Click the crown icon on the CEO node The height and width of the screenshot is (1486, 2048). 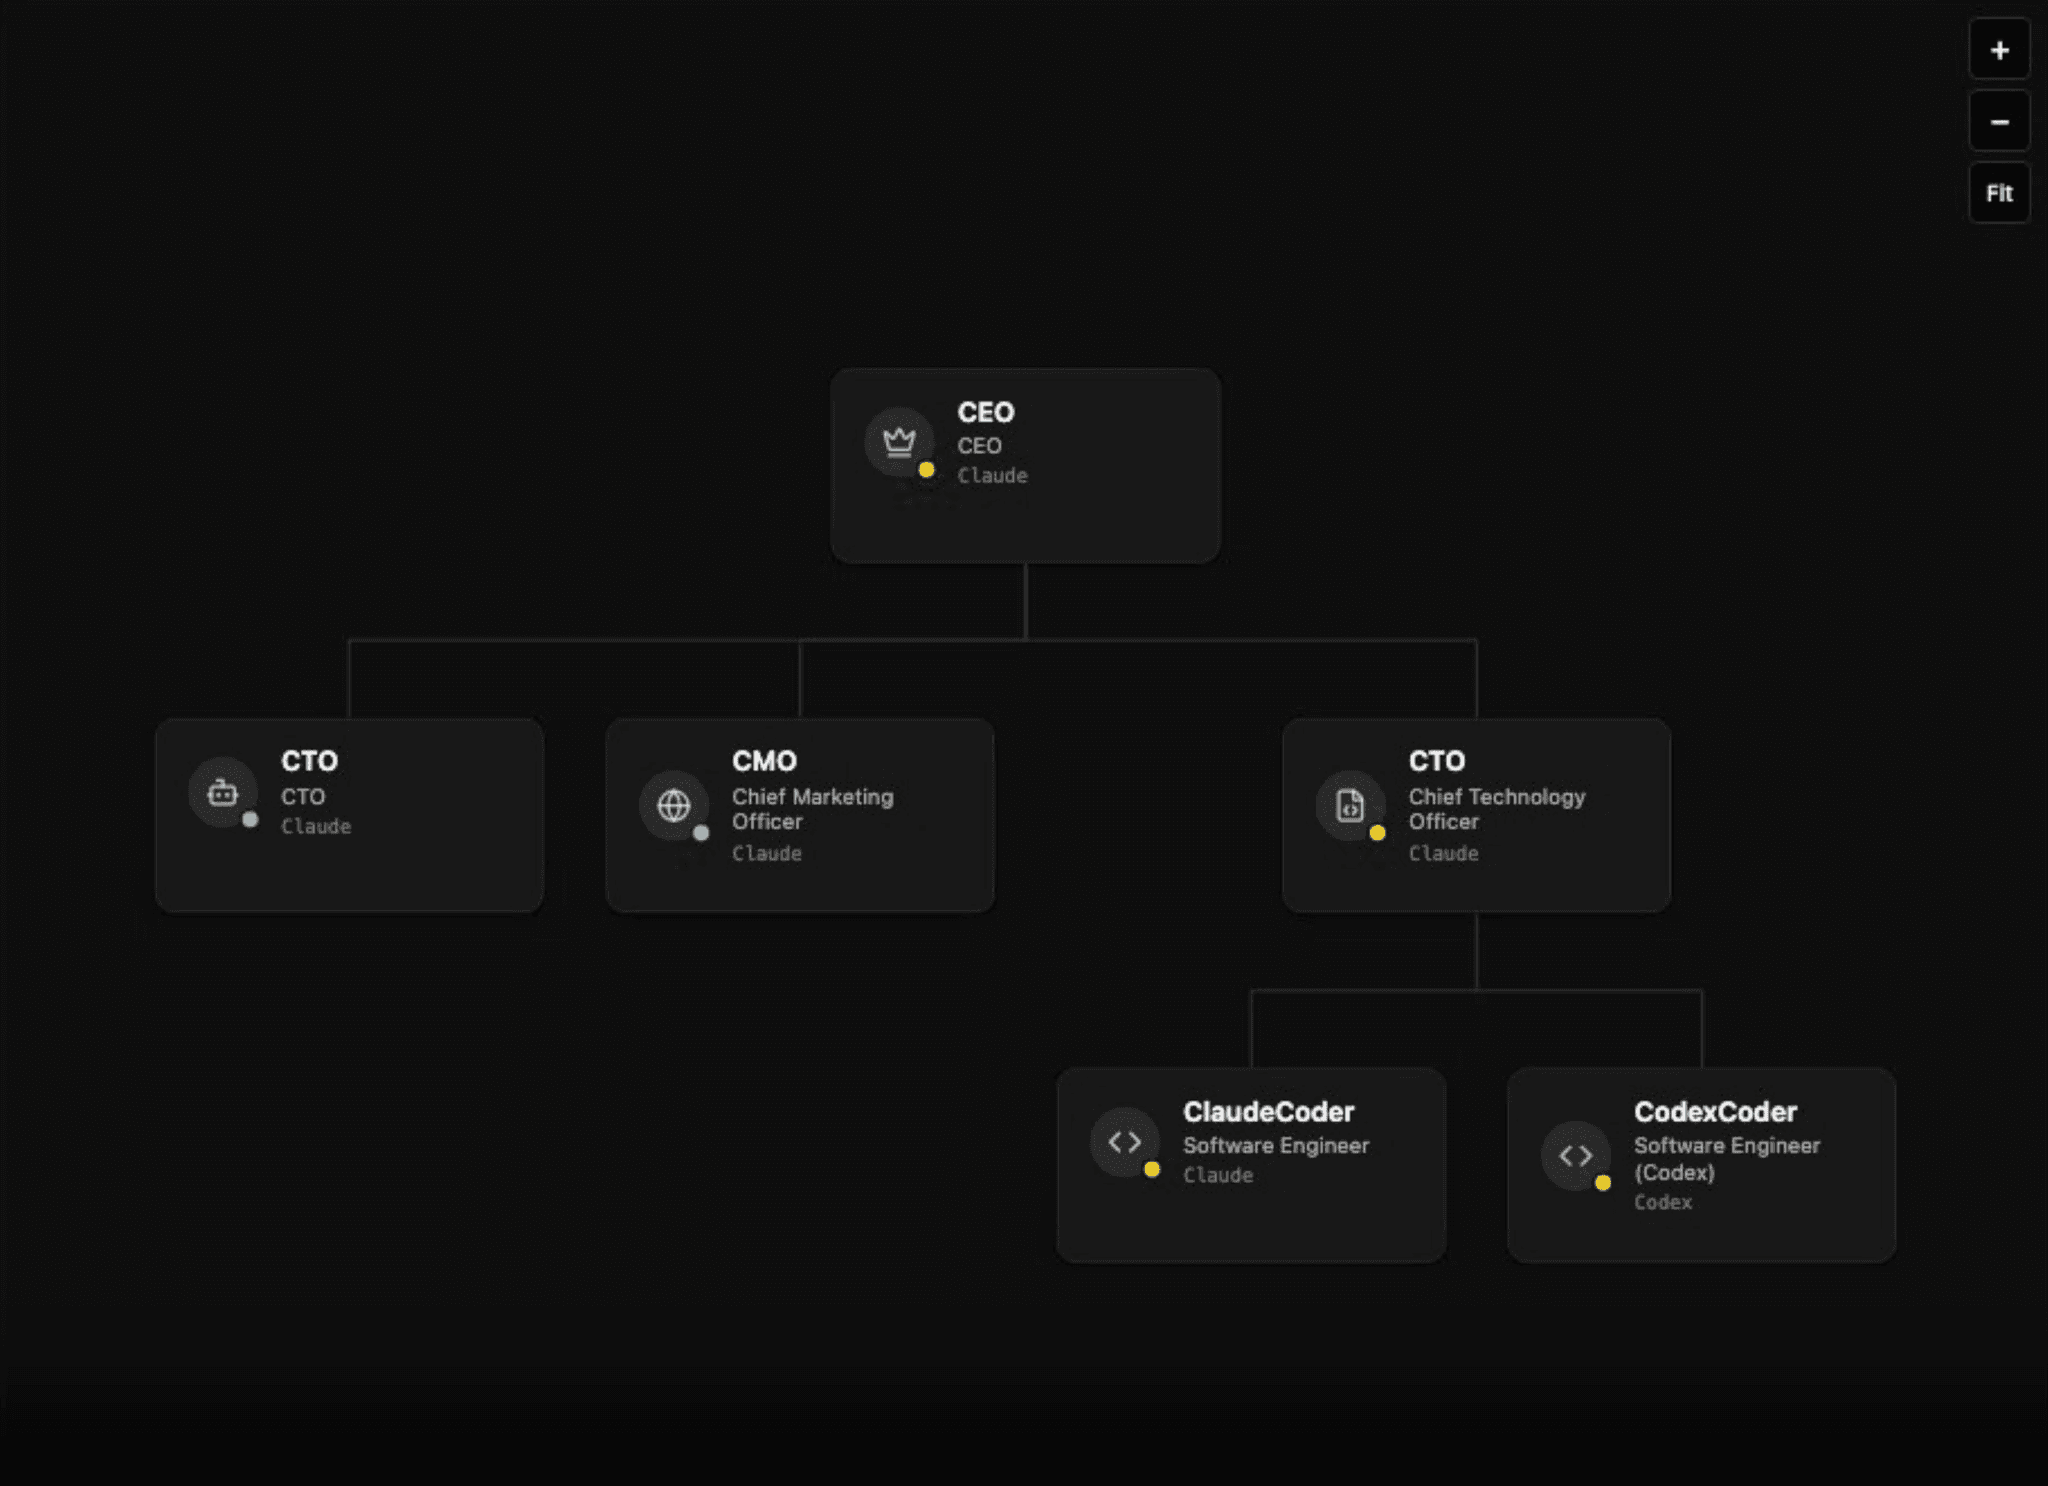[x=899, y=440]
